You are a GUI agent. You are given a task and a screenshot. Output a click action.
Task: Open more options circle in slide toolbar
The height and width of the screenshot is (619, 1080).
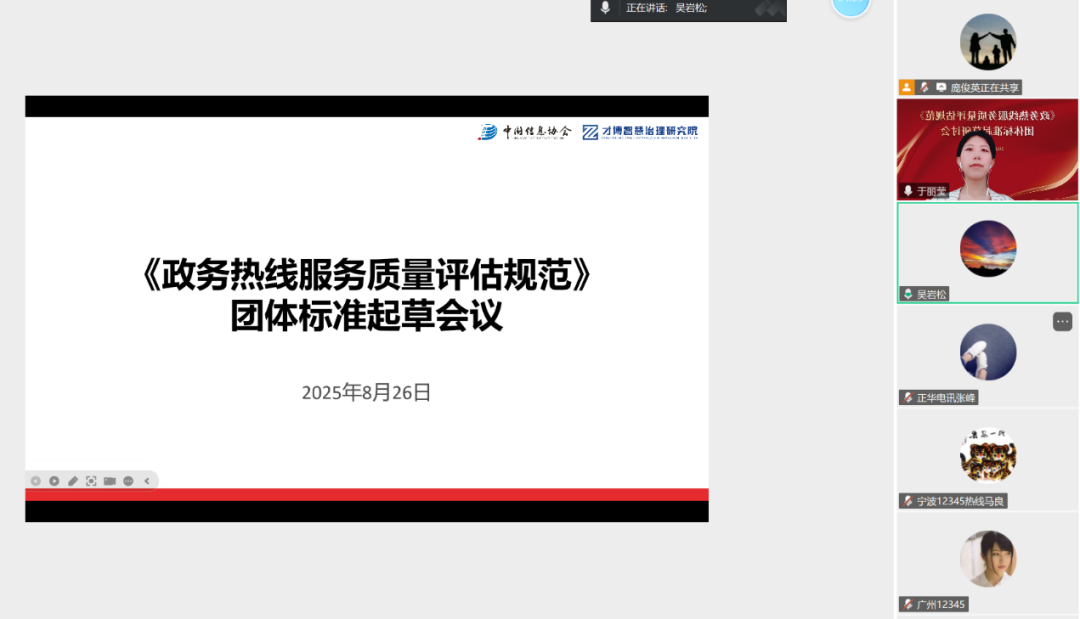[x=128, y=481]
